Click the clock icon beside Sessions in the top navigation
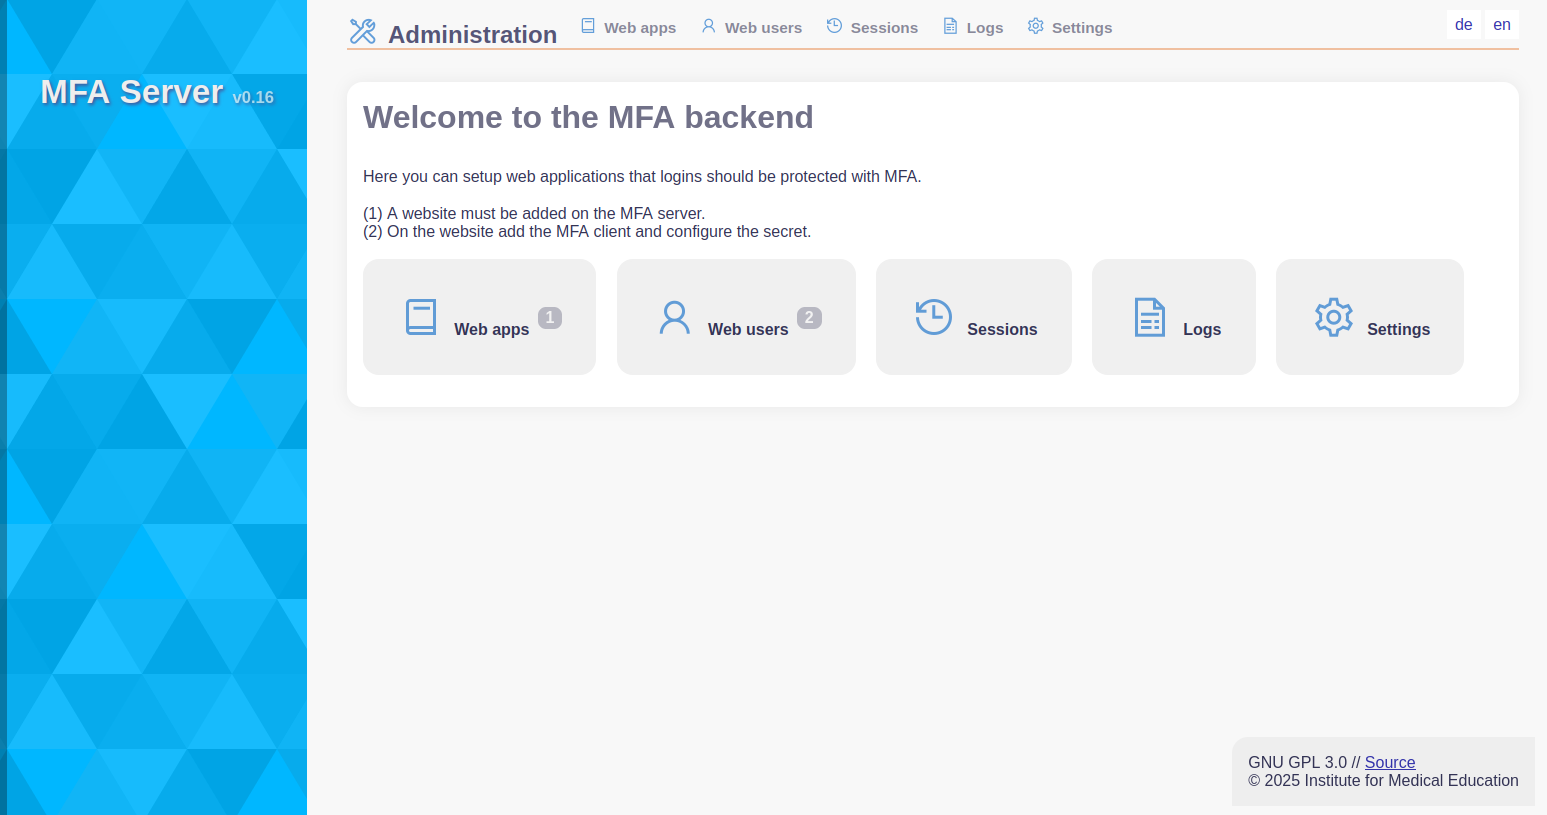This screenshot has height=815, width=1547. 834,26
